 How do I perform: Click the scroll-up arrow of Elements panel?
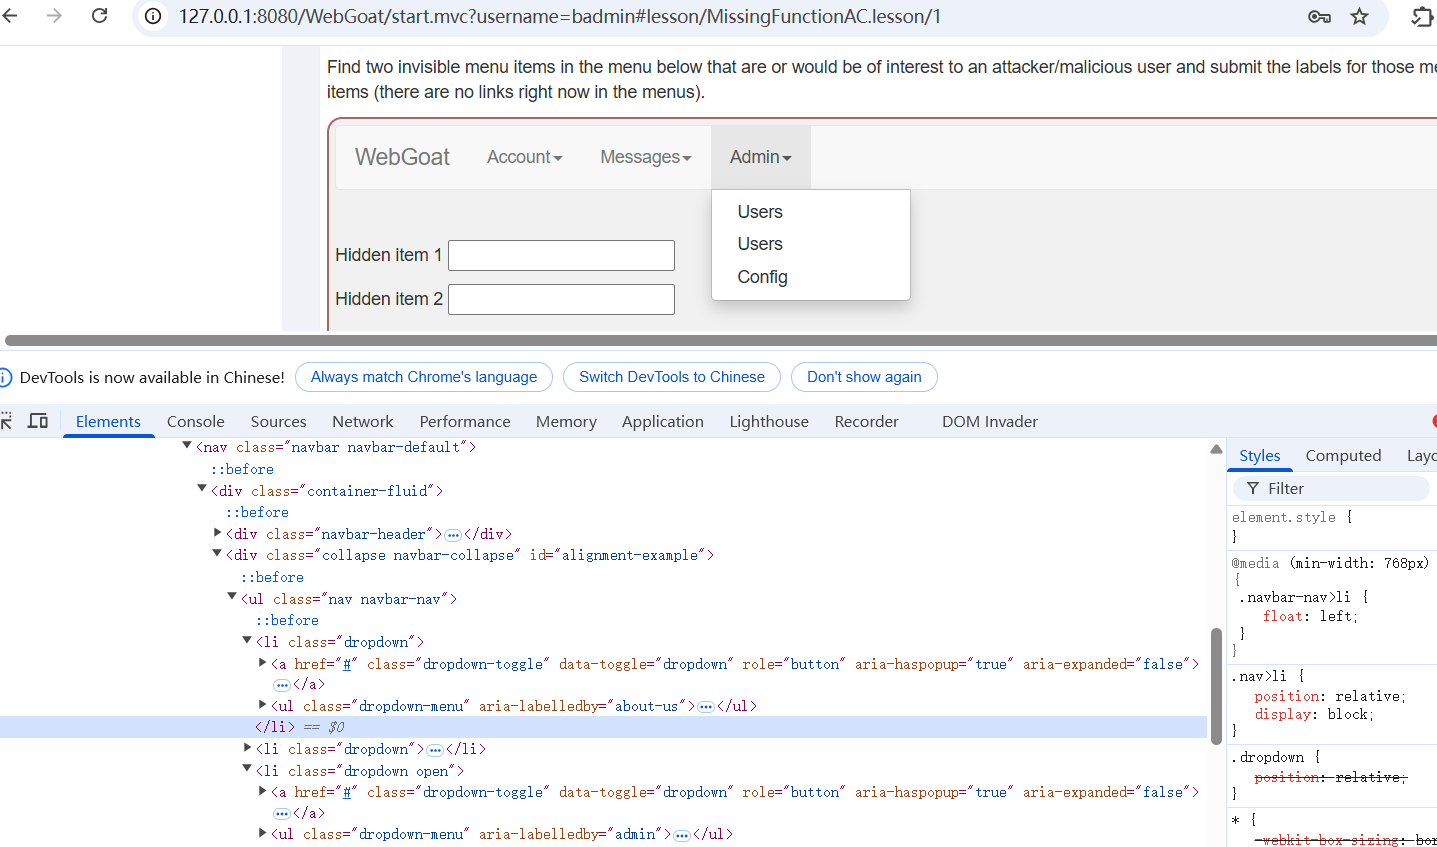pos(1216,449)
